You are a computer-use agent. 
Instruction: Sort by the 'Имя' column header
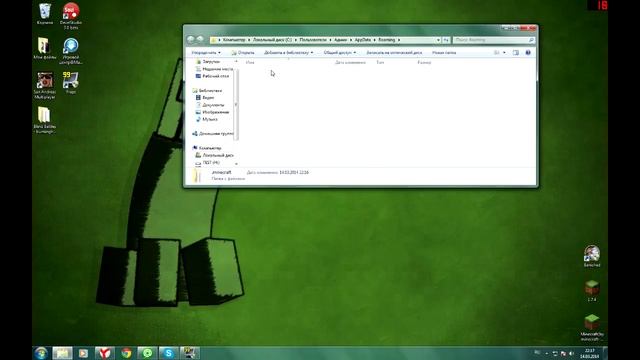tap(250, 62)
